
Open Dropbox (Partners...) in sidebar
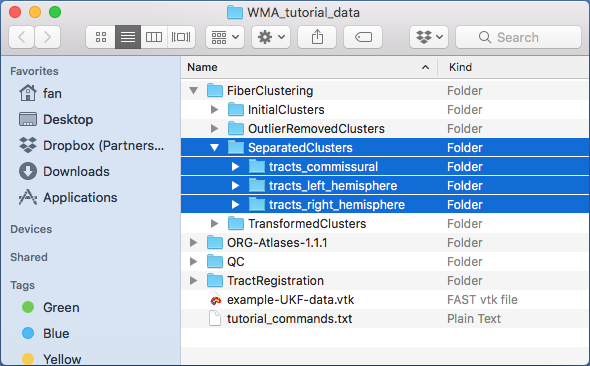point(92,145)
